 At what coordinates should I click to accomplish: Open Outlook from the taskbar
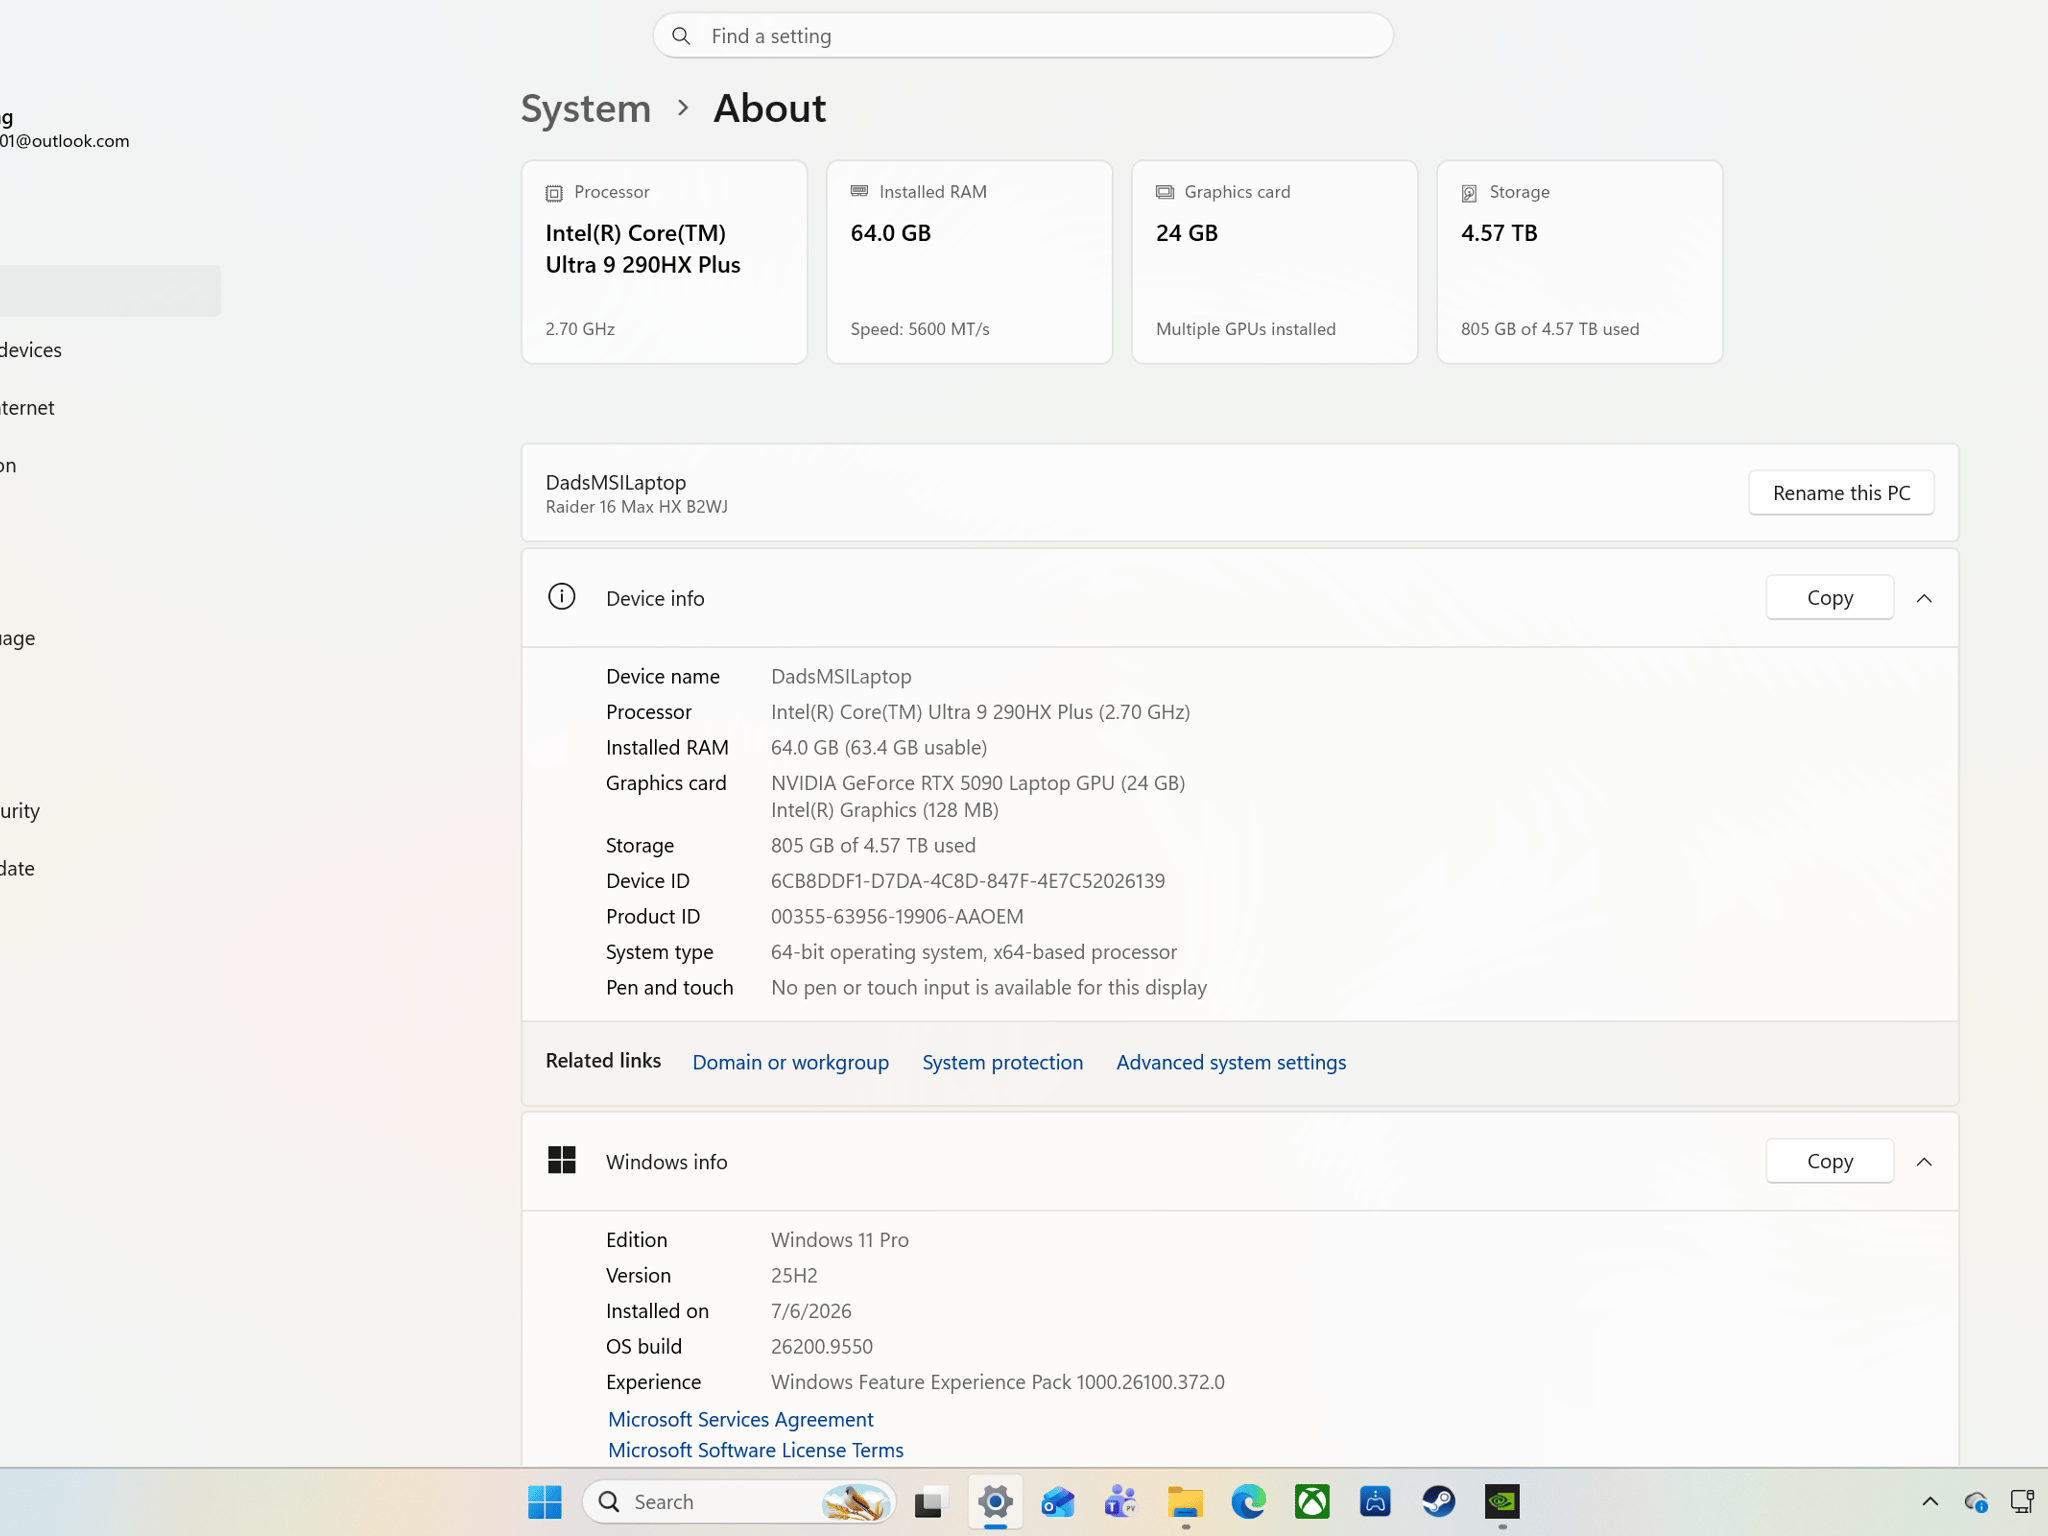point(1058,1501)
